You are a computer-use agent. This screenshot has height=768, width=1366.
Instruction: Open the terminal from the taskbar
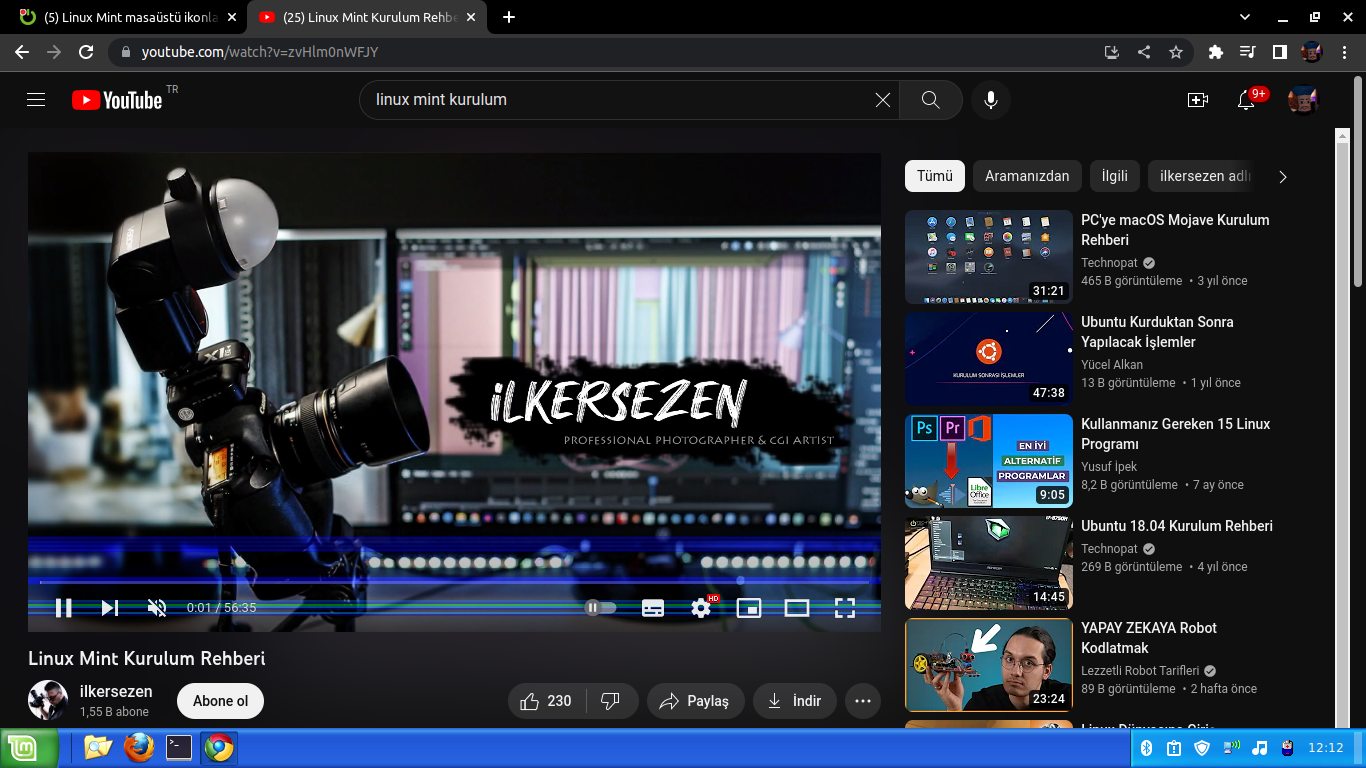coord(179,747)
